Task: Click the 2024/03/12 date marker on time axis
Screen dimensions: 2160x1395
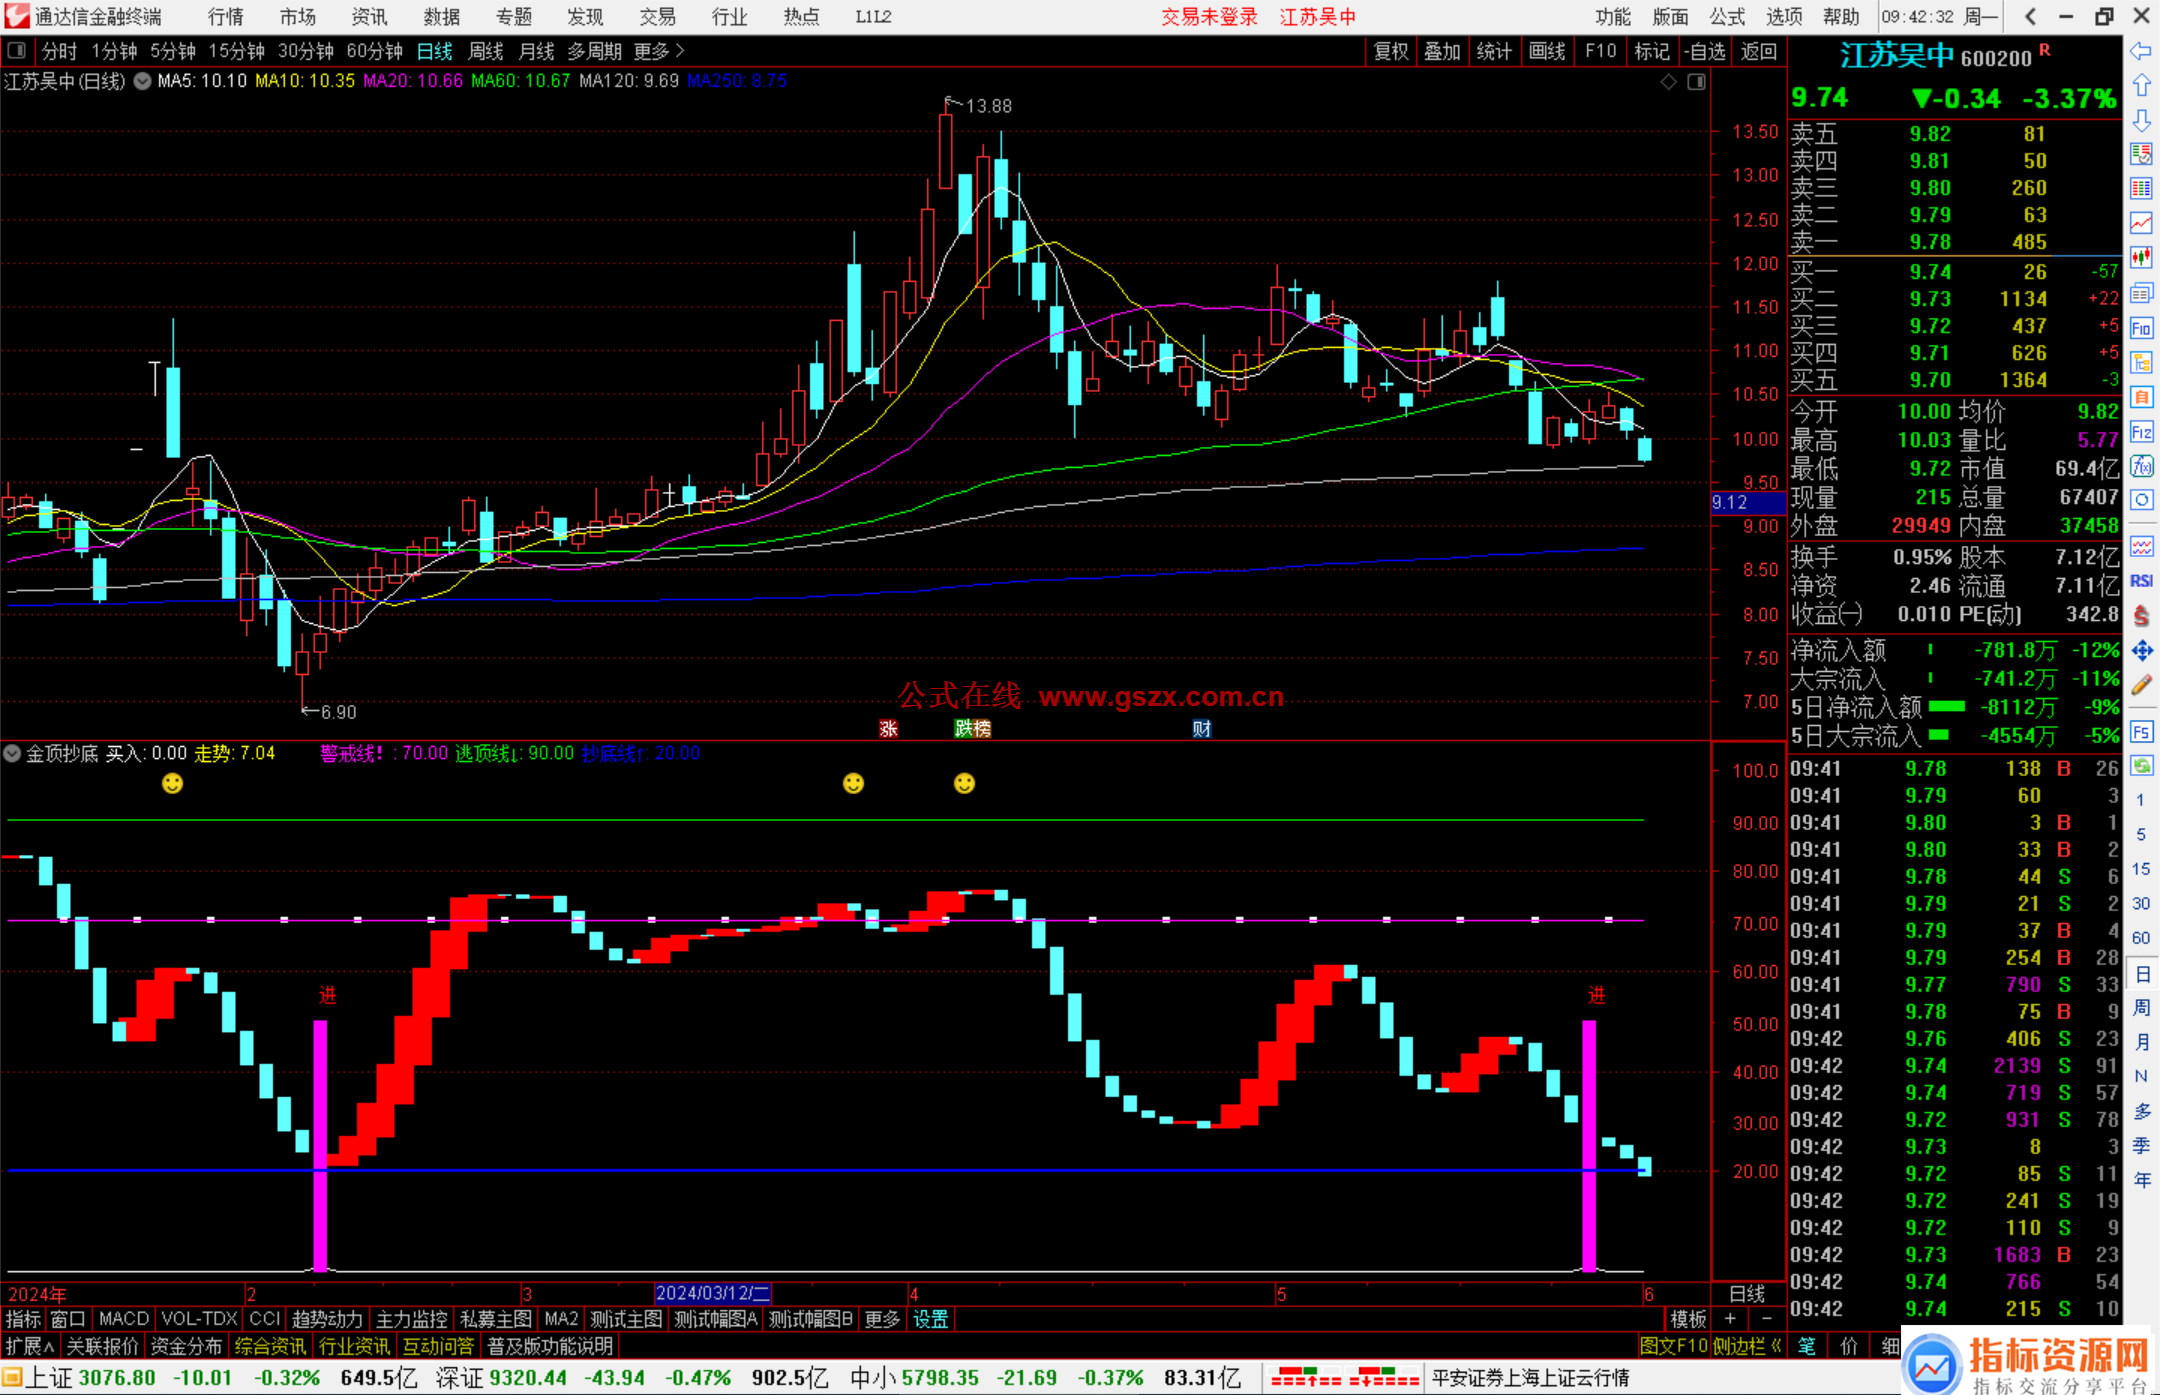Action: click(x=712, y=1293)
